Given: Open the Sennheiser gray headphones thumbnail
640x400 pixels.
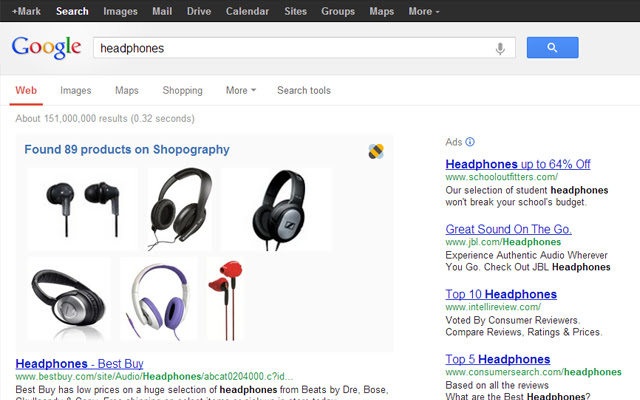Looking at the screenshot, I should click(277, 209).
